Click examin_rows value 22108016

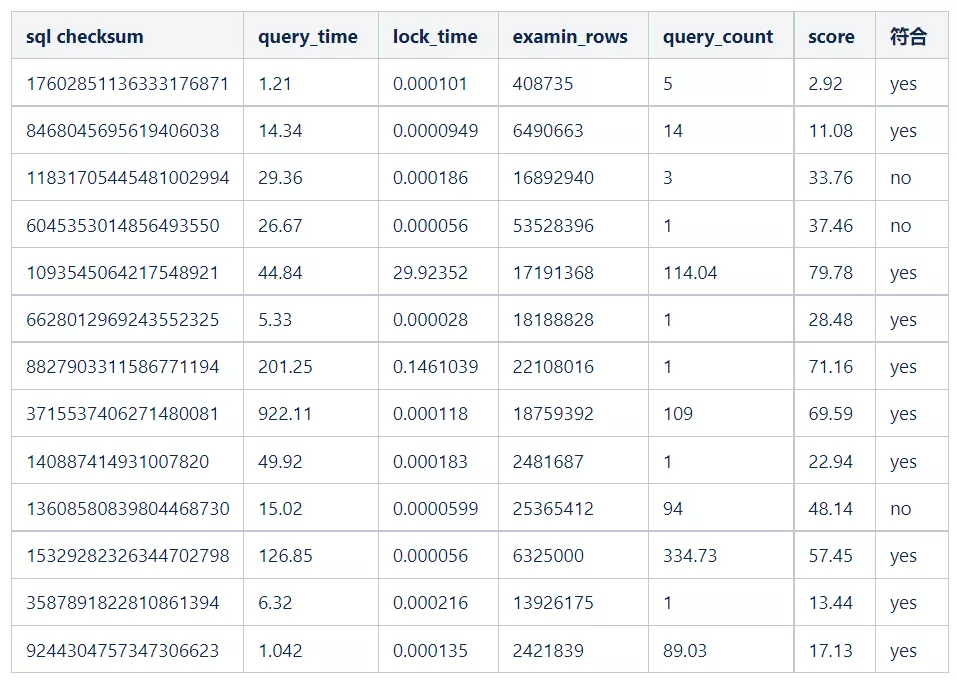pyautogui.click(x=553, y=367)
